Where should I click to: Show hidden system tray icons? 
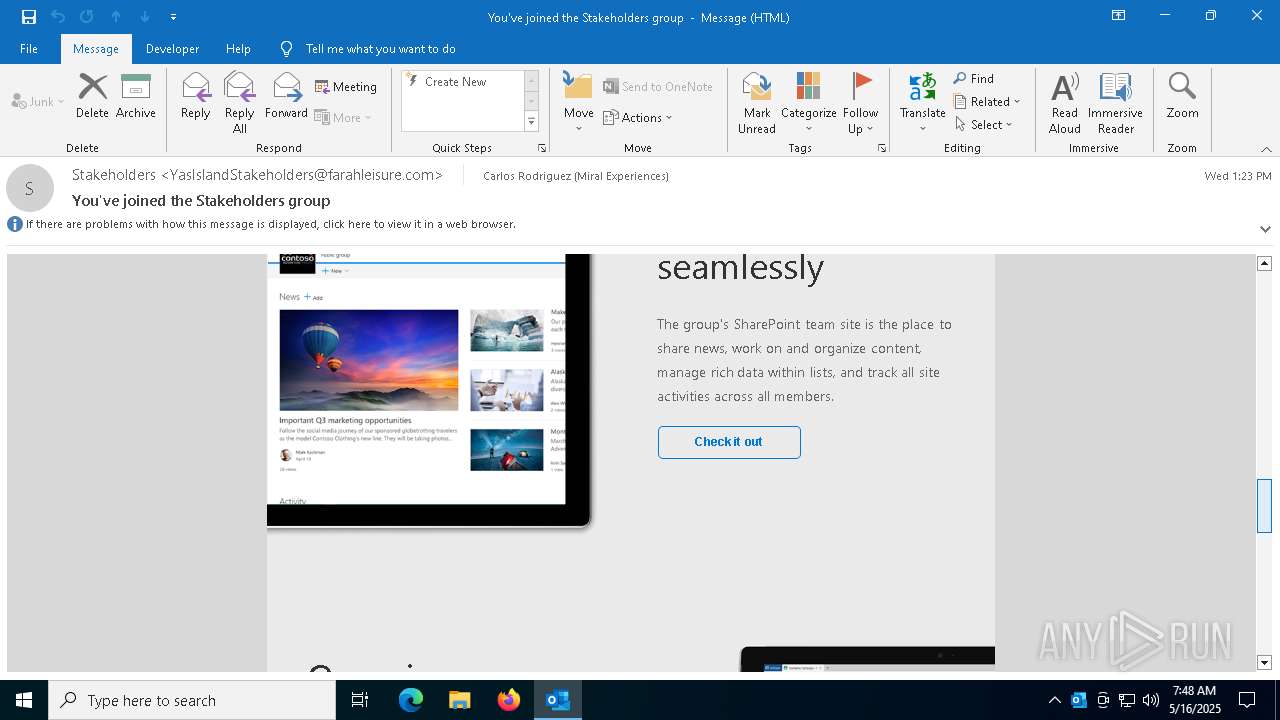1054,700
